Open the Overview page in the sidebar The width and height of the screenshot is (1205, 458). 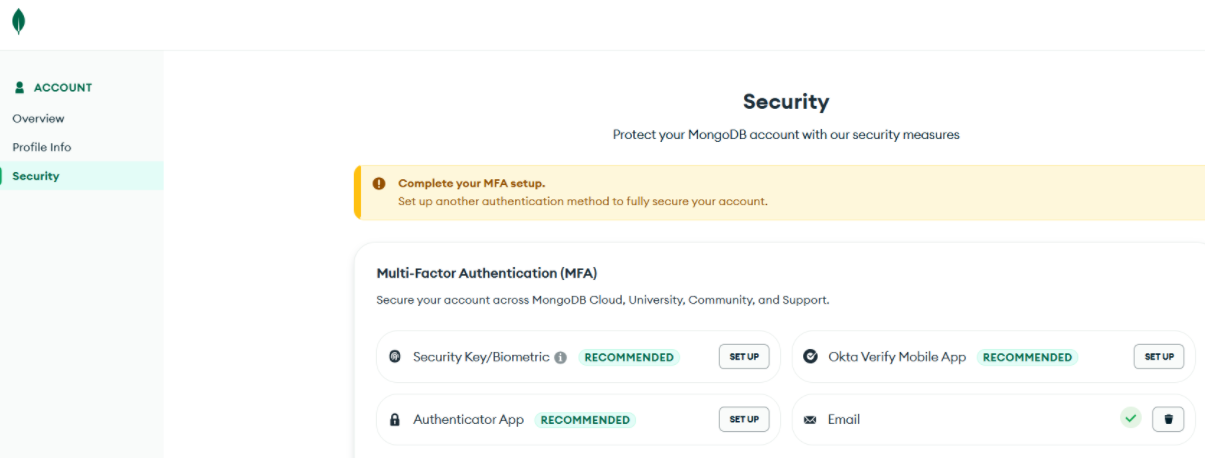38,119
